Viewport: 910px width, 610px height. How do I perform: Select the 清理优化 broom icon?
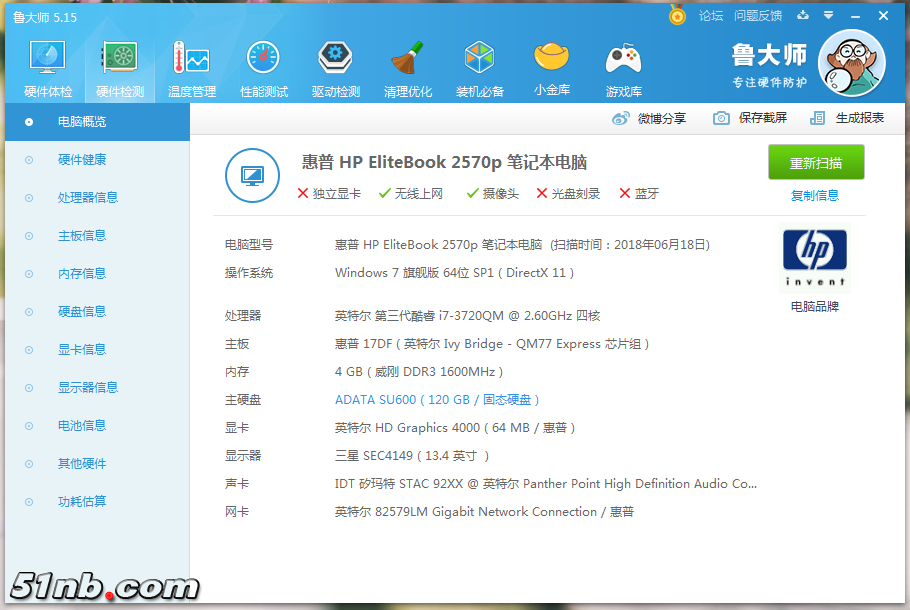(x=407, y=68)
